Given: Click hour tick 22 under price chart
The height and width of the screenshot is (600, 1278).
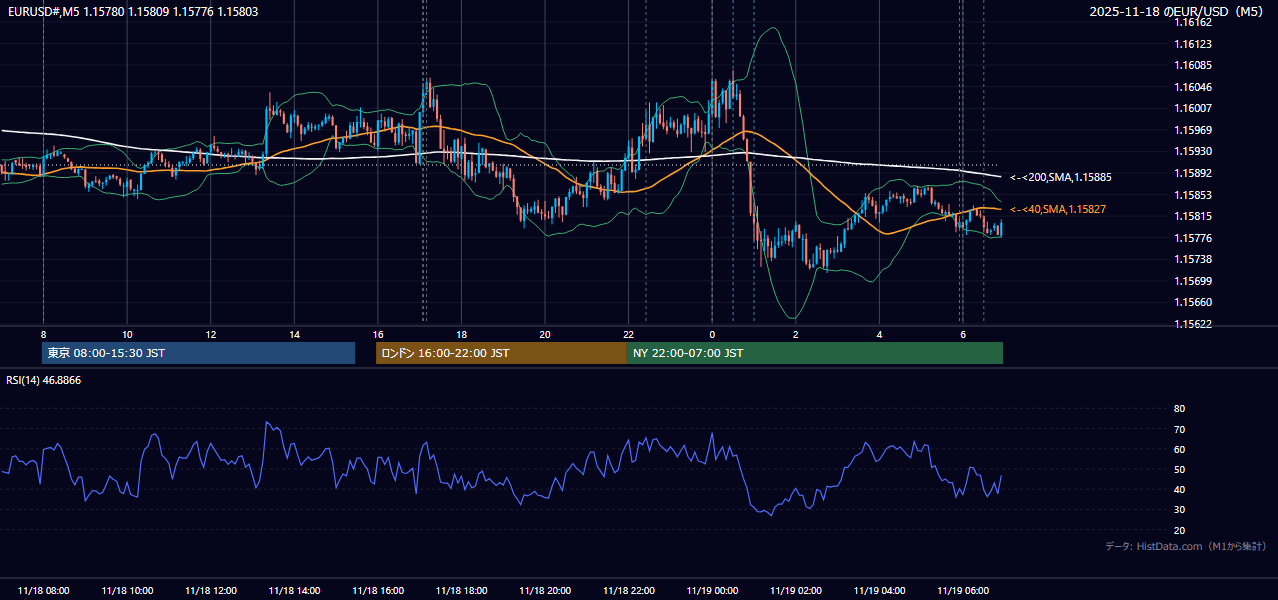Looking at the screenshot, I should [x=629, y=334].
